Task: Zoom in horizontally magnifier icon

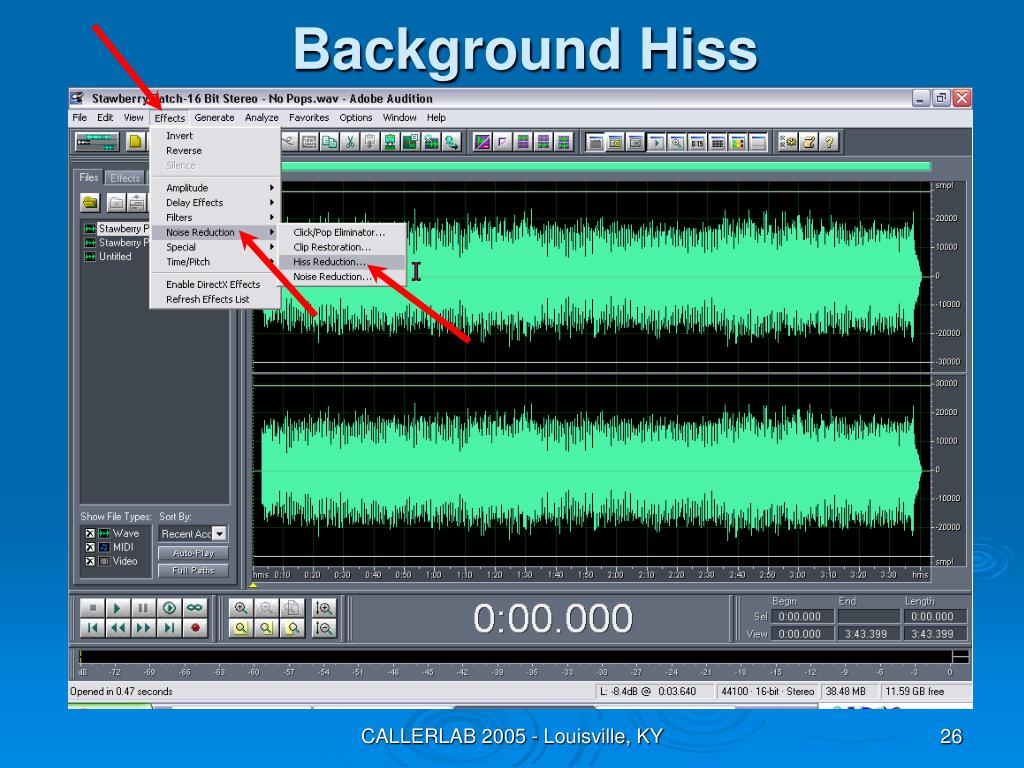Action: pos(241,608)
